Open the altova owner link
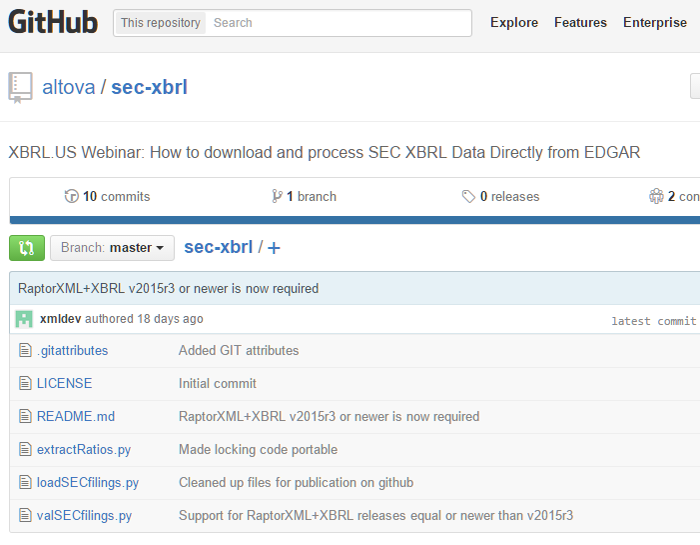The width and height of the screenshot is (700, 545). pyautogui.click(x=68, y=87)
